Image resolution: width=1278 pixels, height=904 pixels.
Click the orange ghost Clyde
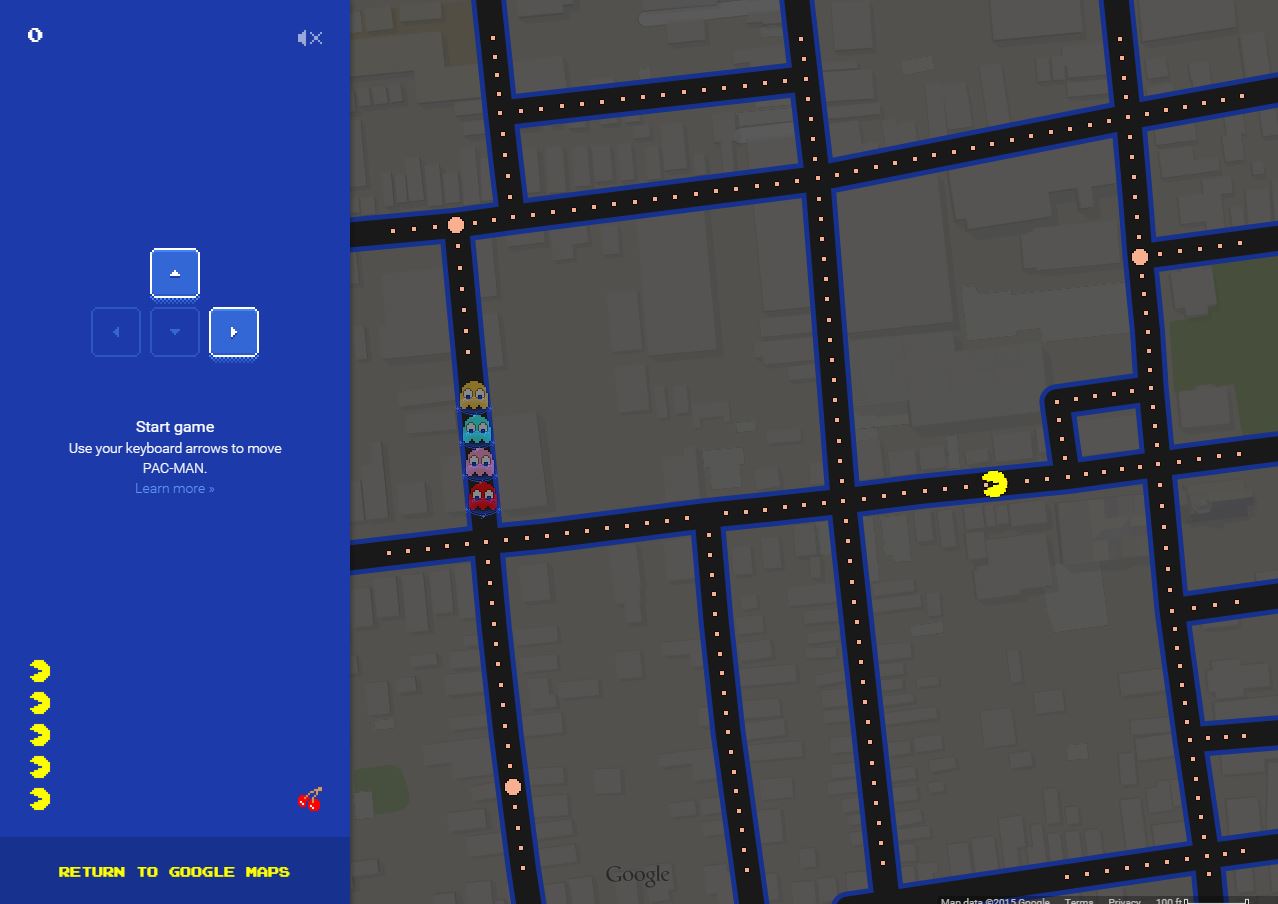473,395
